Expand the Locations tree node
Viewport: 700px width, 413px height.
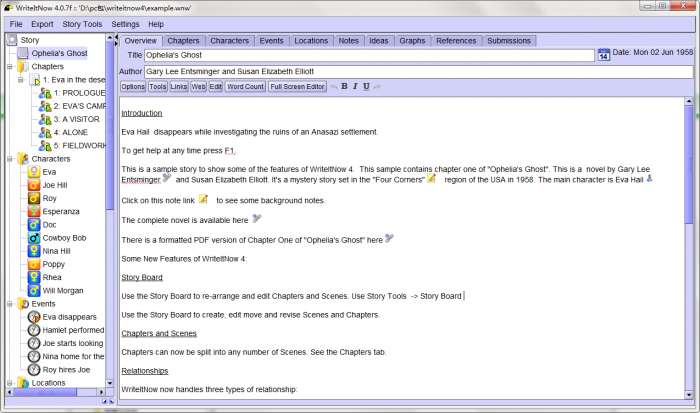pyautogui.click(x=10, y=383)
